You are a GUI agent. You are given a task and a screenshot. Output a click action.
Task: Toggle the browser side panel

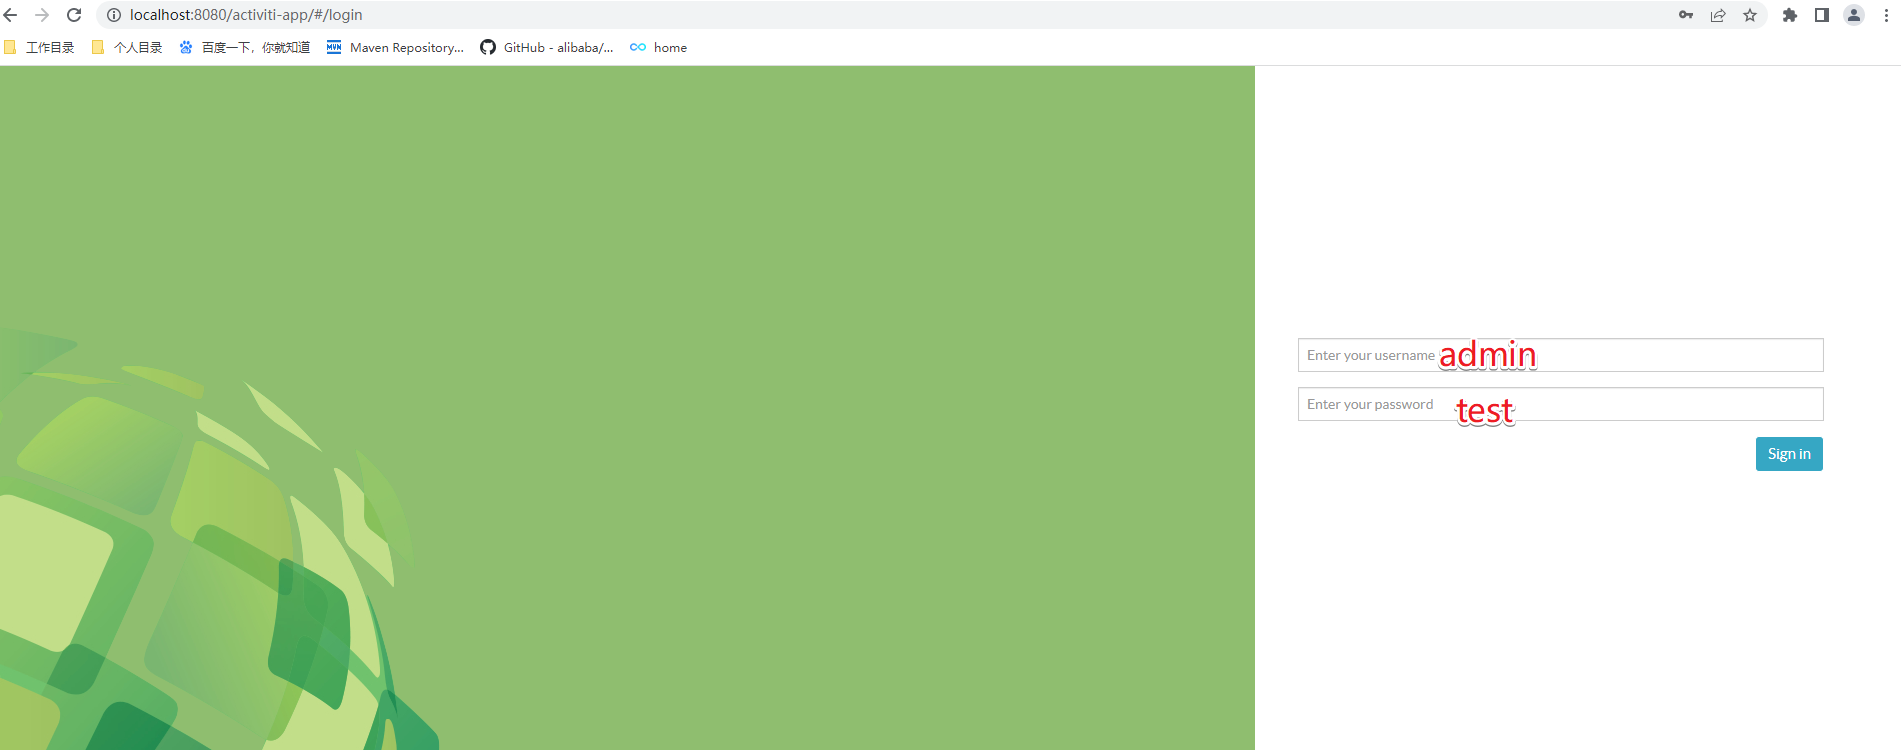tap(1822, 15)
